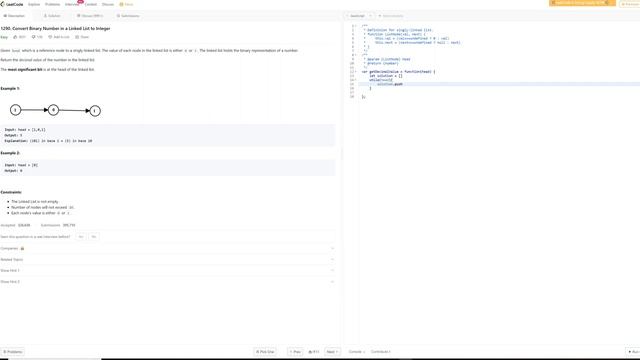Click the Run code button

point(633,351)
